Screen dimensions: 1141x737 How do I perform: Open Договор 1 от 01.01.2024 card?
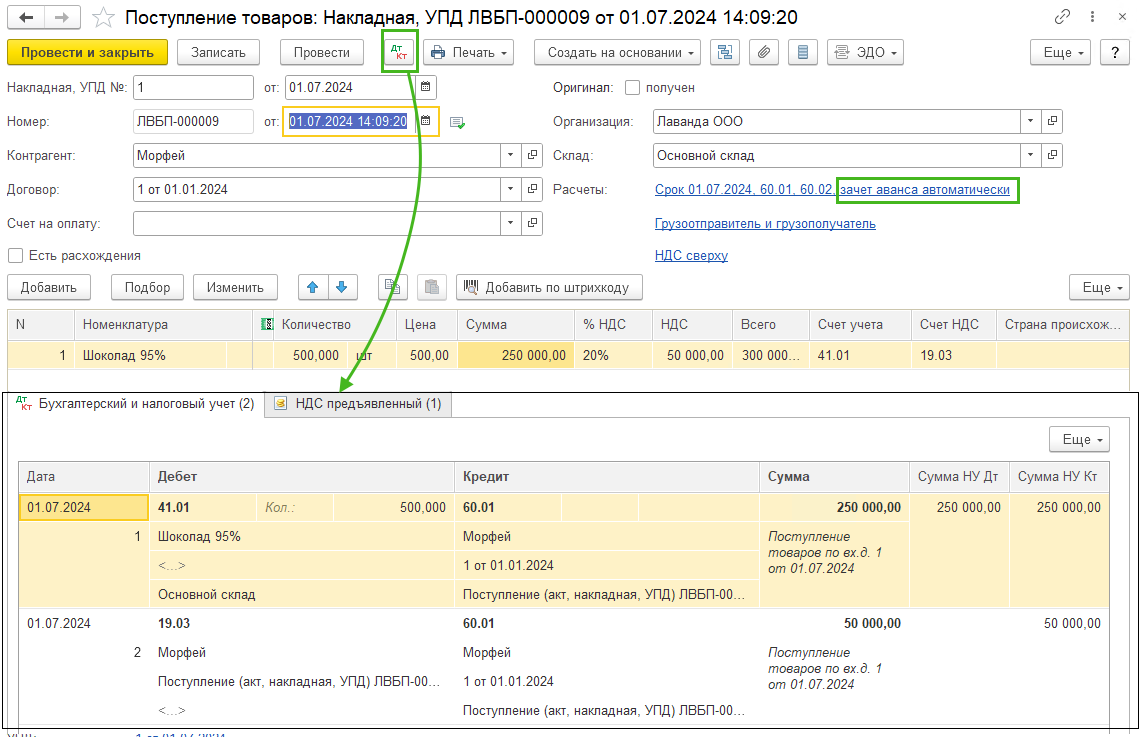(533, 189)
